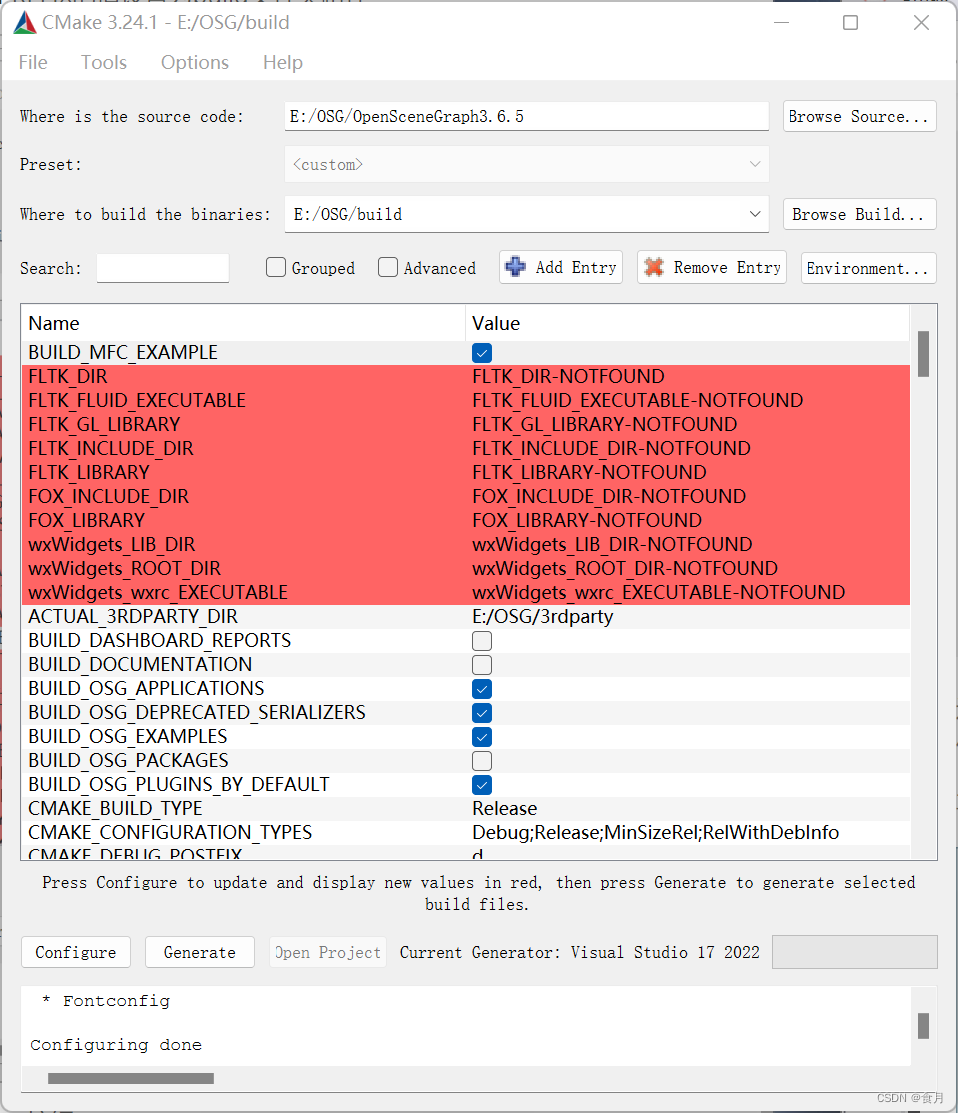958x1113 pixels.
Task: Check BUILD_DOCUMENTATION checkbox
Action: pyautogui.click(x=482, y=665)
